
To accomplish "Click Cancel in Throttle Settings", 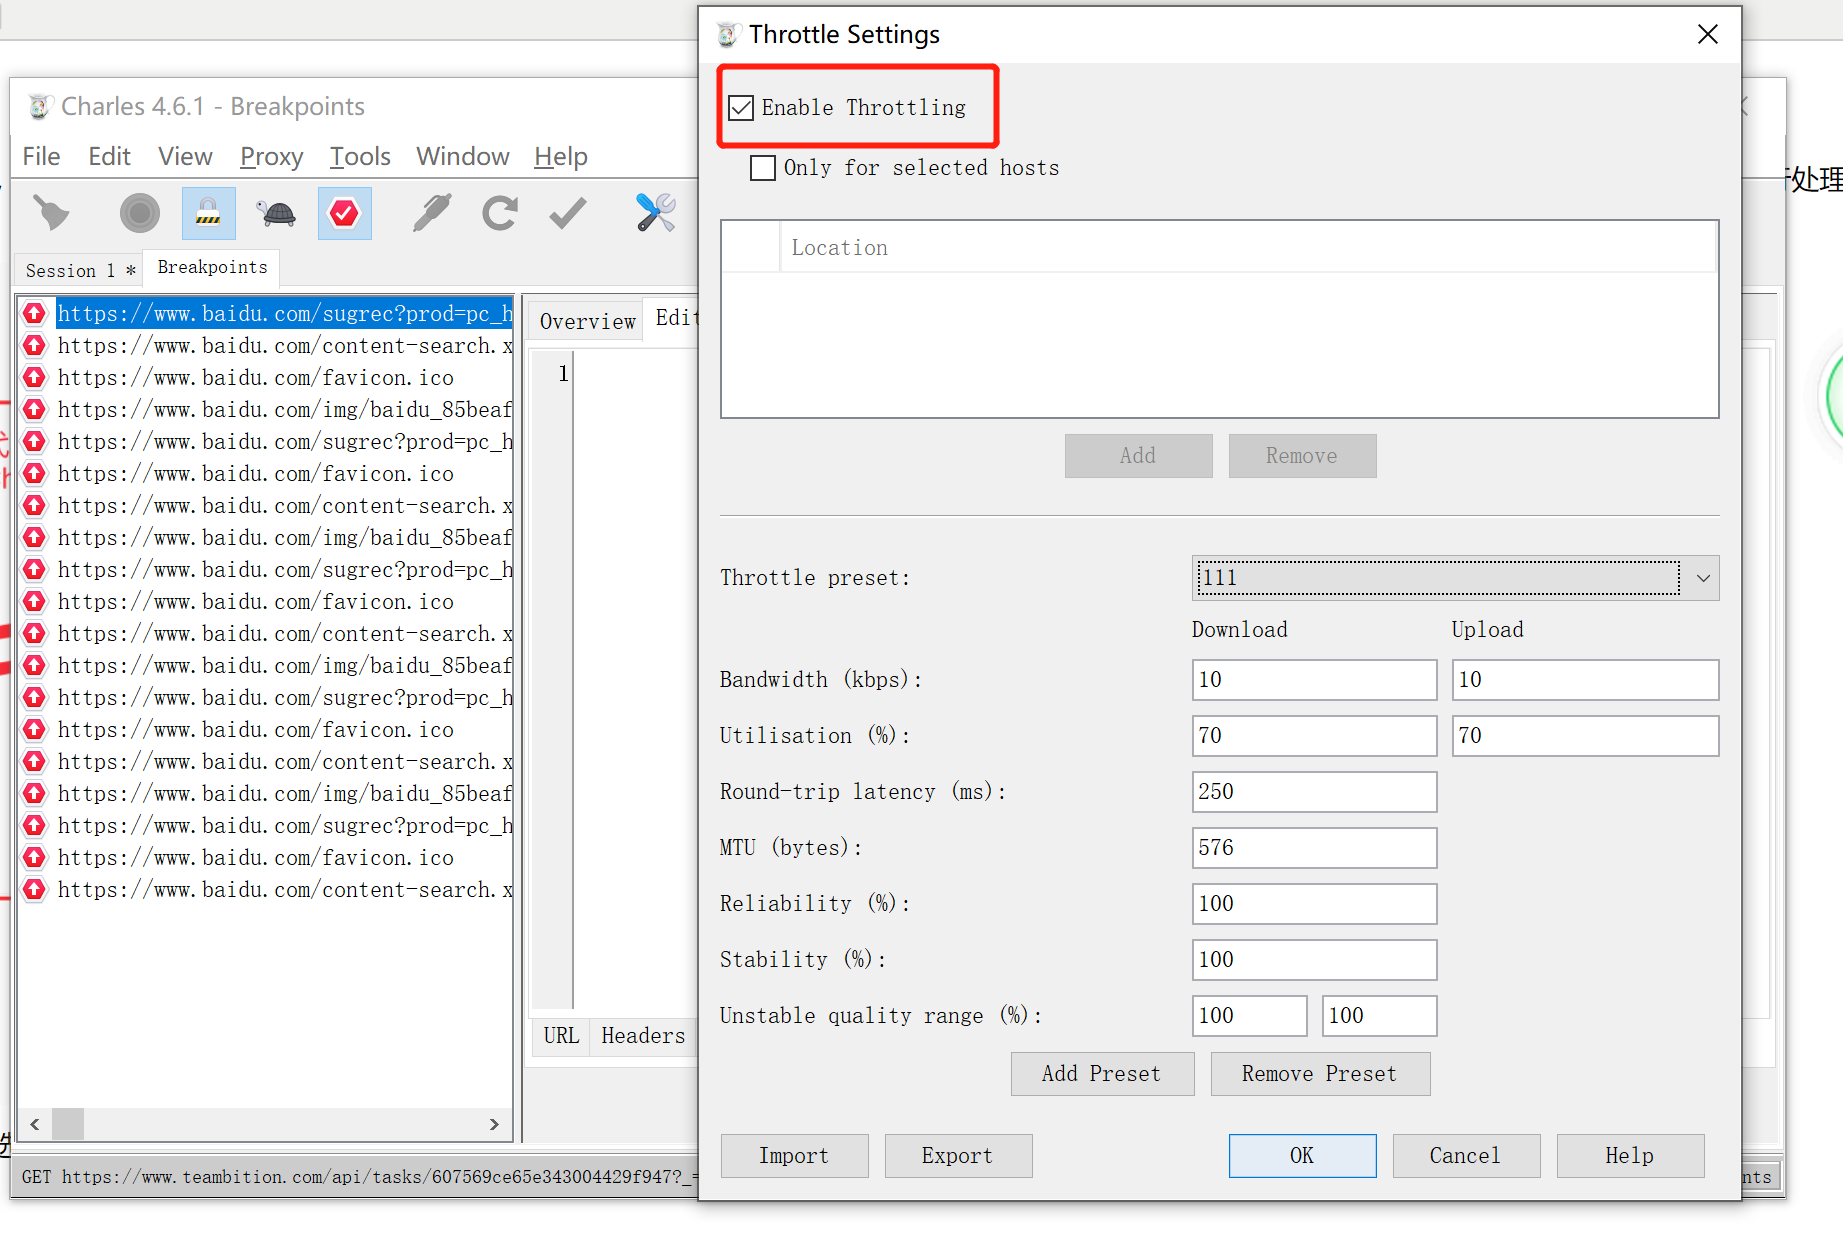I will click(1466, 1156).
